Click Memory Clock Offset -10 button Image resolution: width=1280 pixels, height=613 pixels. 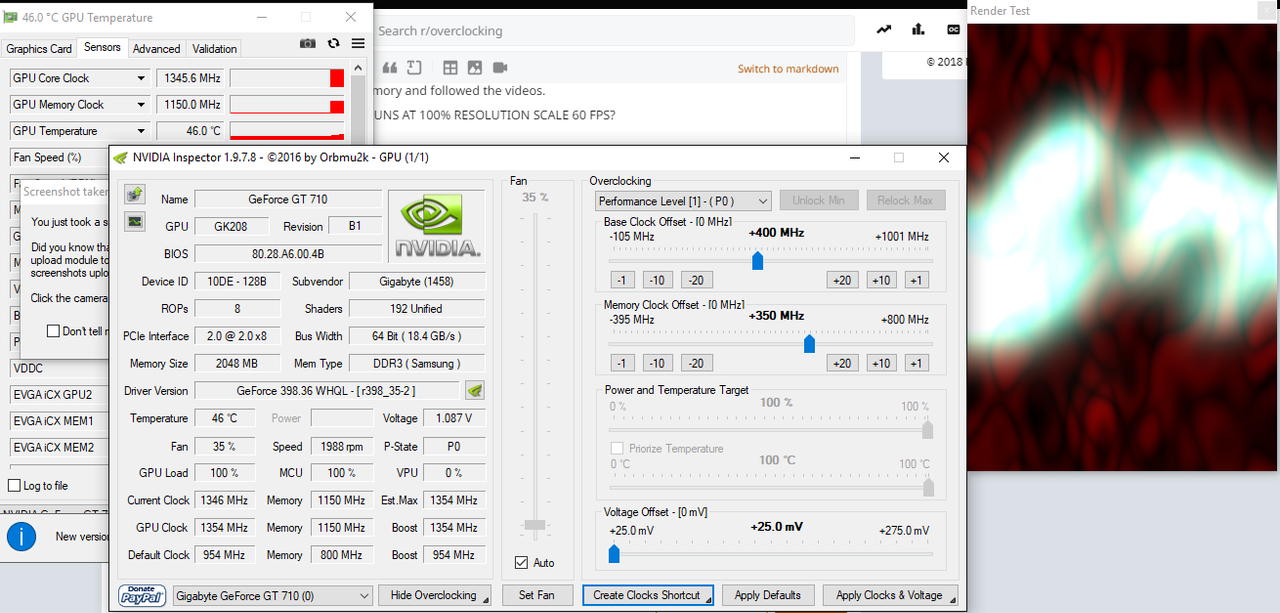pos(657,363)
